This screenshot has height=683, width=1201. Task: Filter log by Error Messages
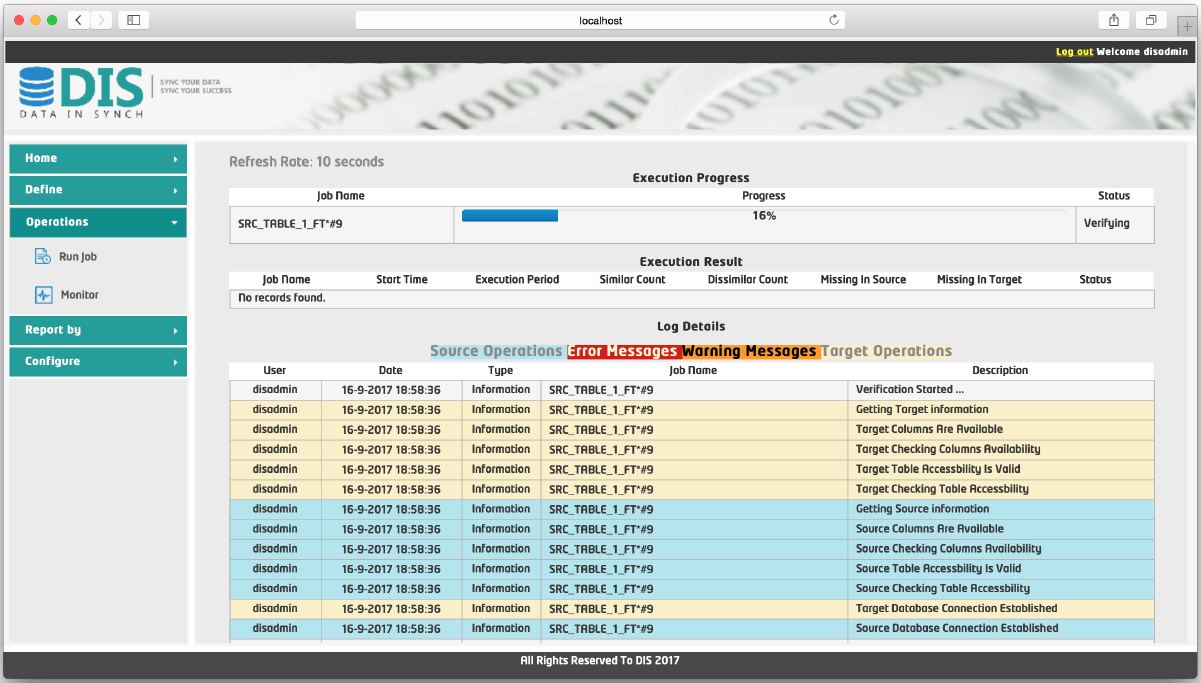[623, 351]
